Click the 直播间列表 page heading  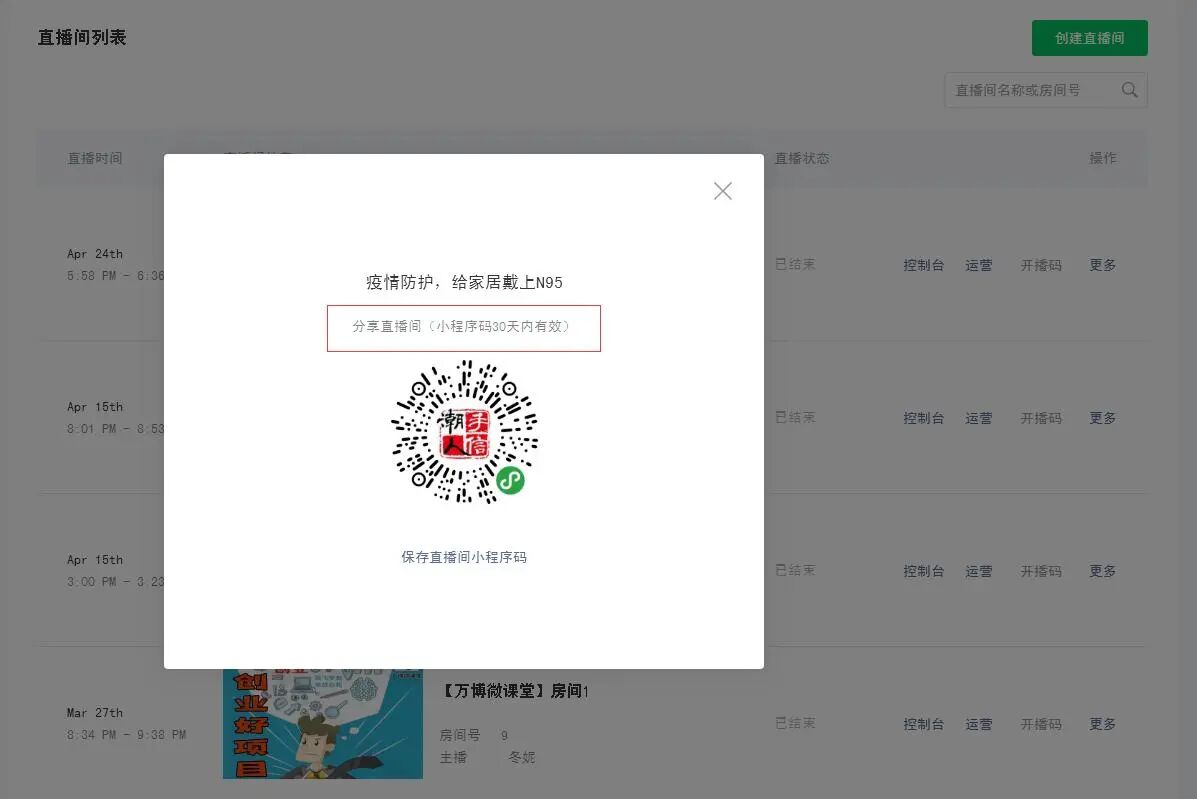[x=82, y=37]
